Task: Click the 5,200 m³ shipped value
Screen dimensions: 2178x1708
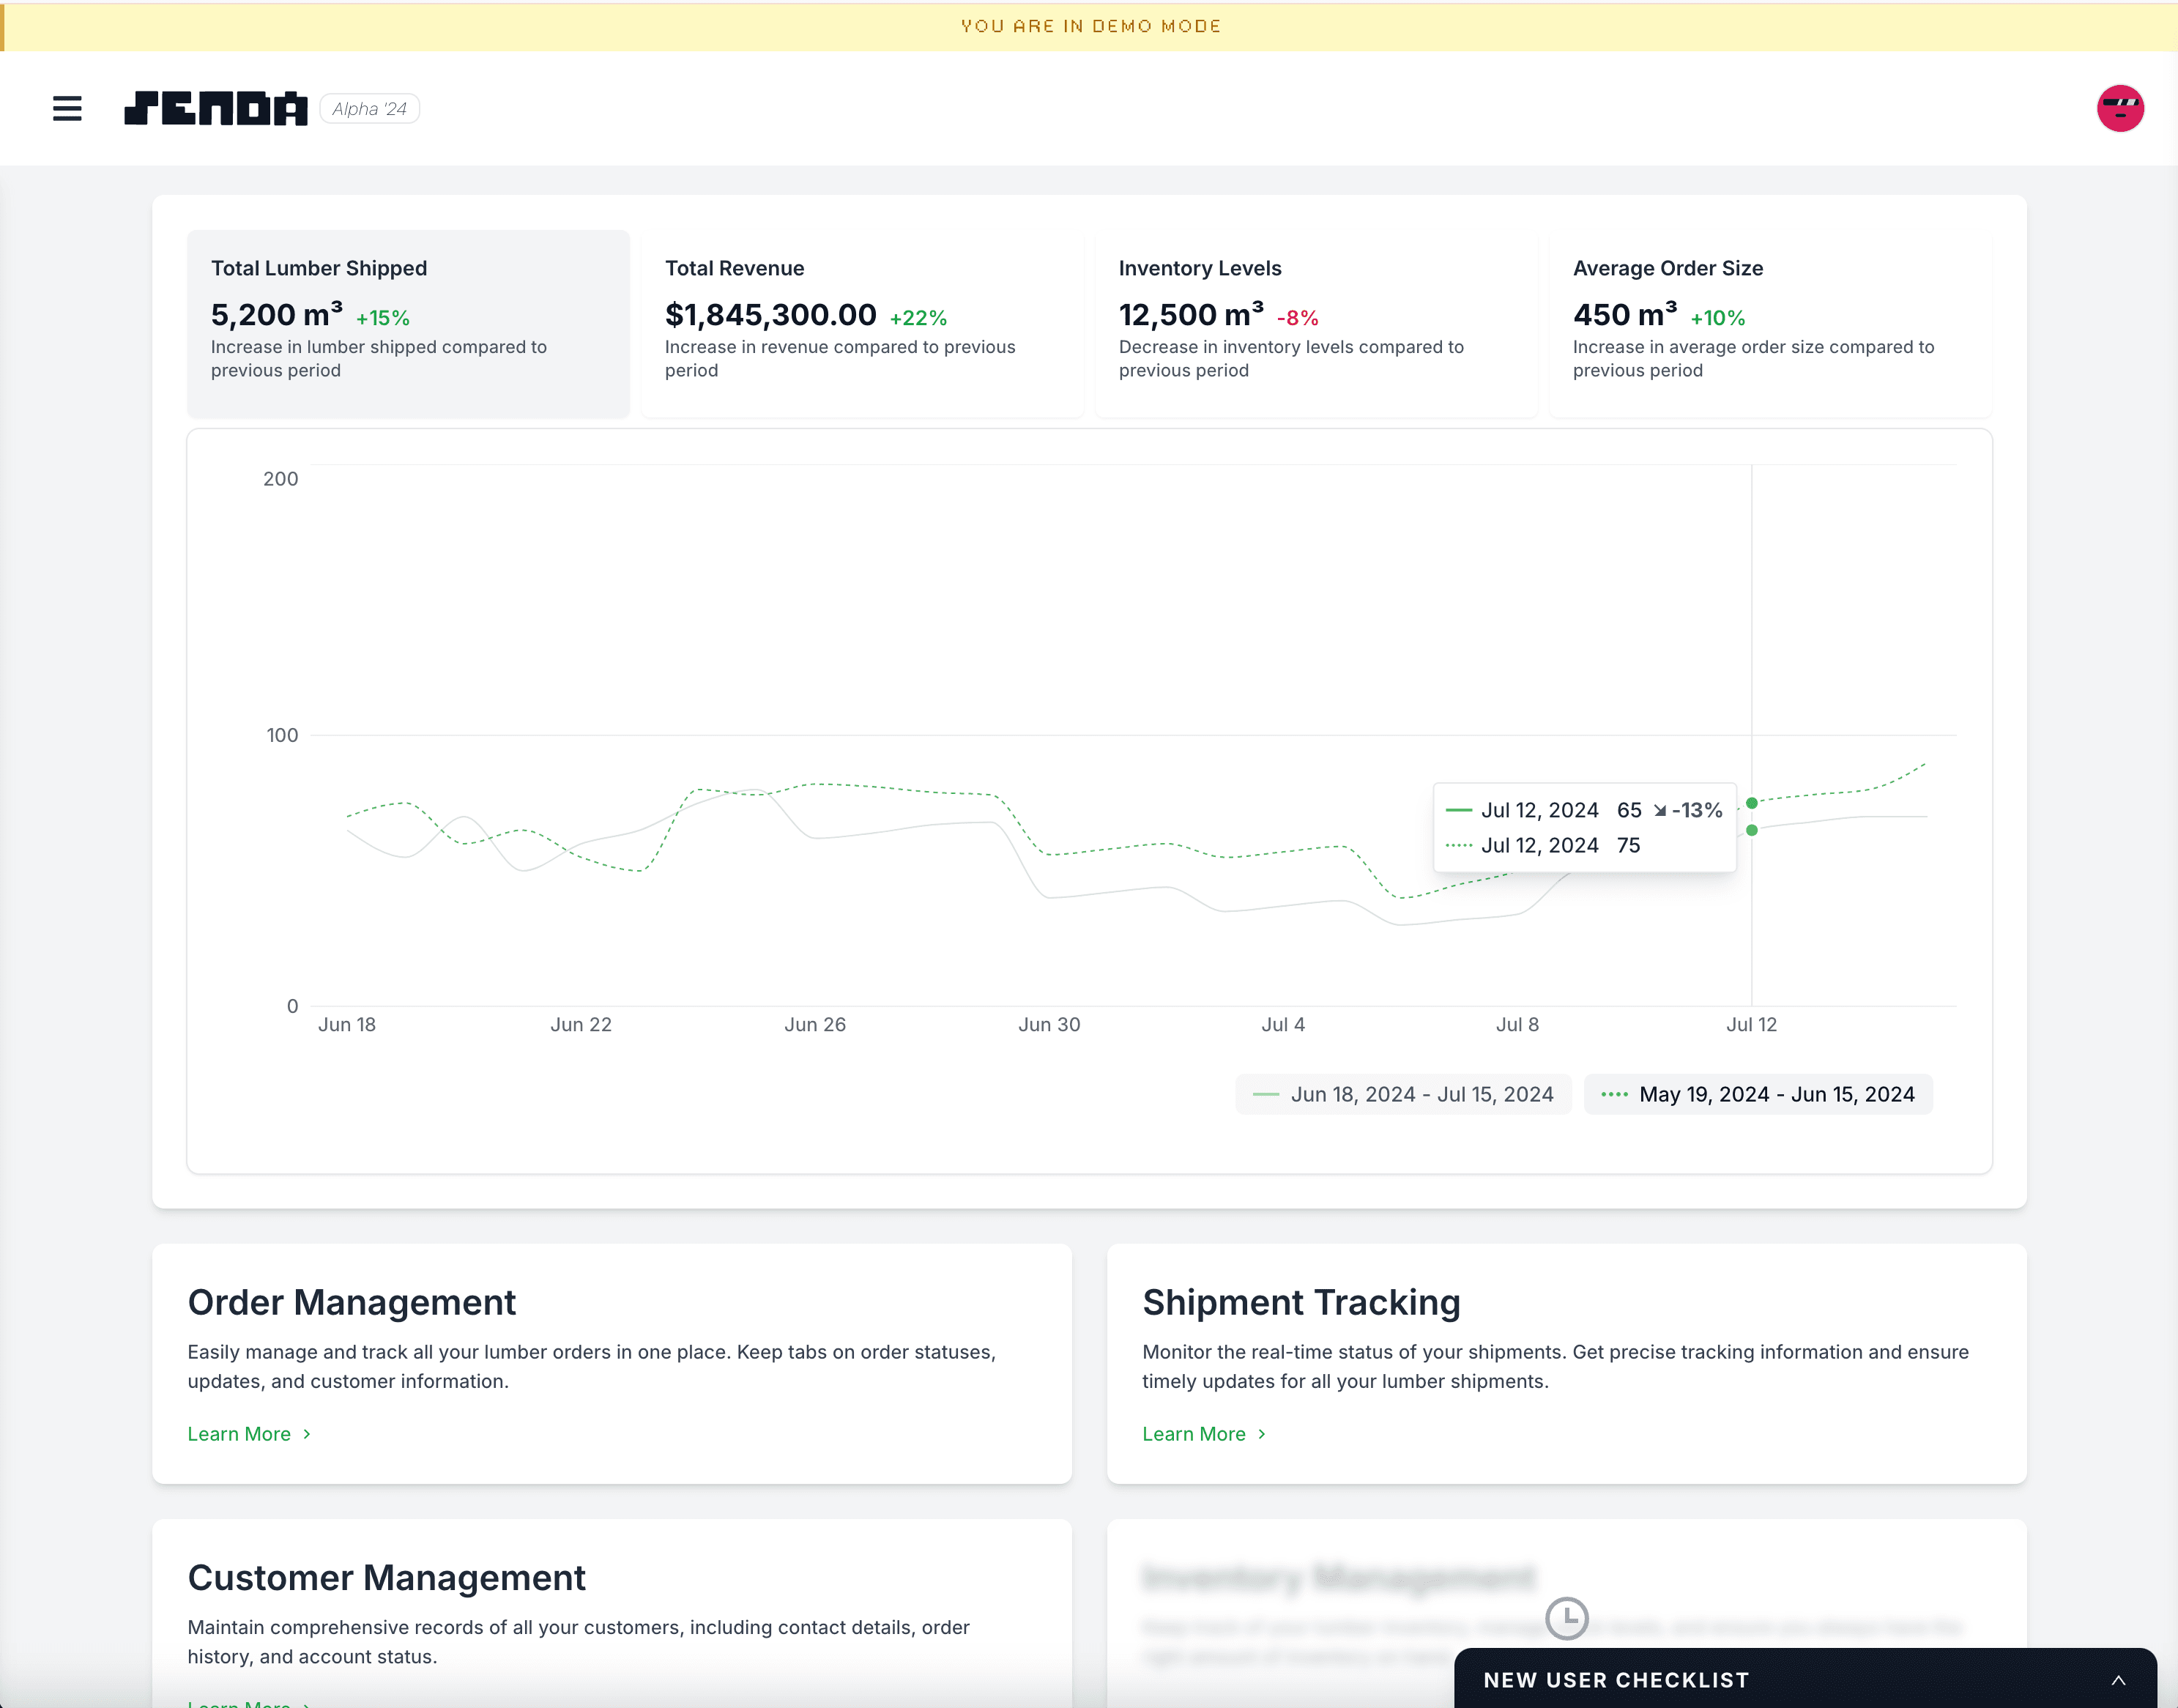Action: (277, 315)
